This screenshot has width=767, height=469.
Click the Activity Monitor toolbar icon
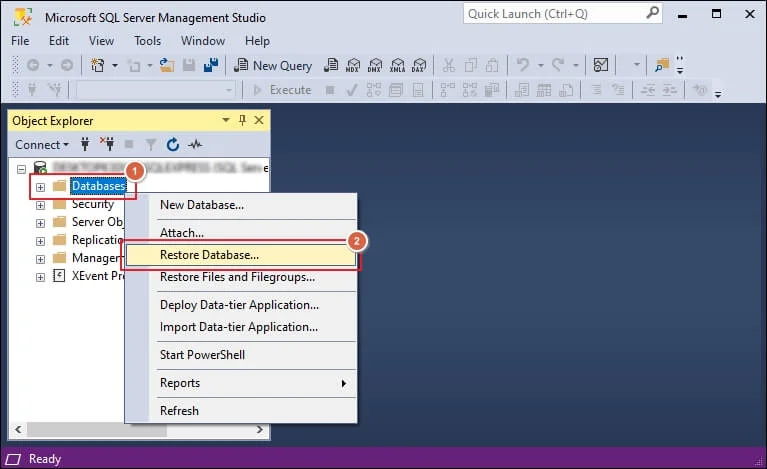601,65
